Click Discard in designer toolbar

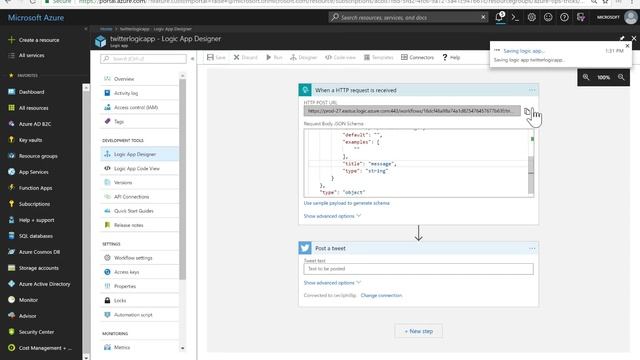245,58
